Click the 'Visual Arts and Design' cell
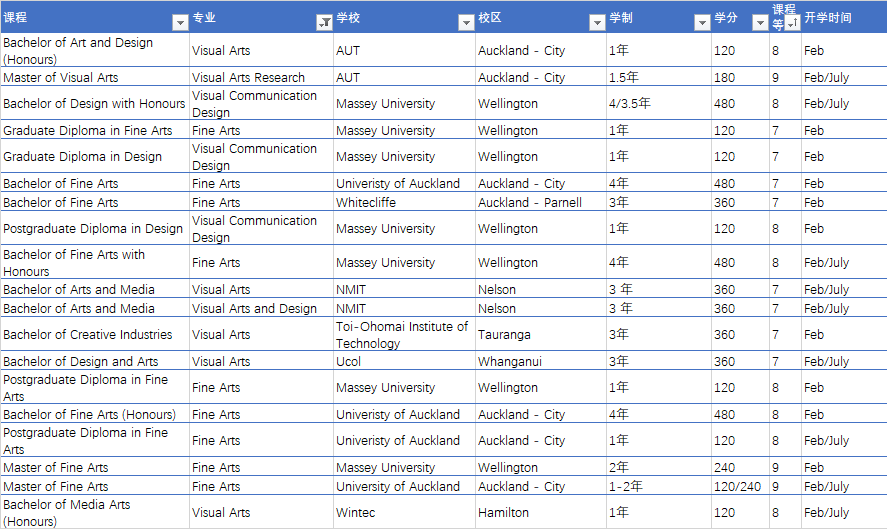The image size is (887, 529). click(261, 308)
